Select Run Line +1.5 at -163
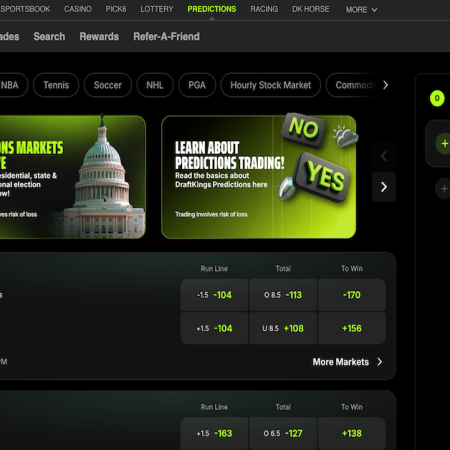This screenshot has width=450, height=450. (214, 433)
